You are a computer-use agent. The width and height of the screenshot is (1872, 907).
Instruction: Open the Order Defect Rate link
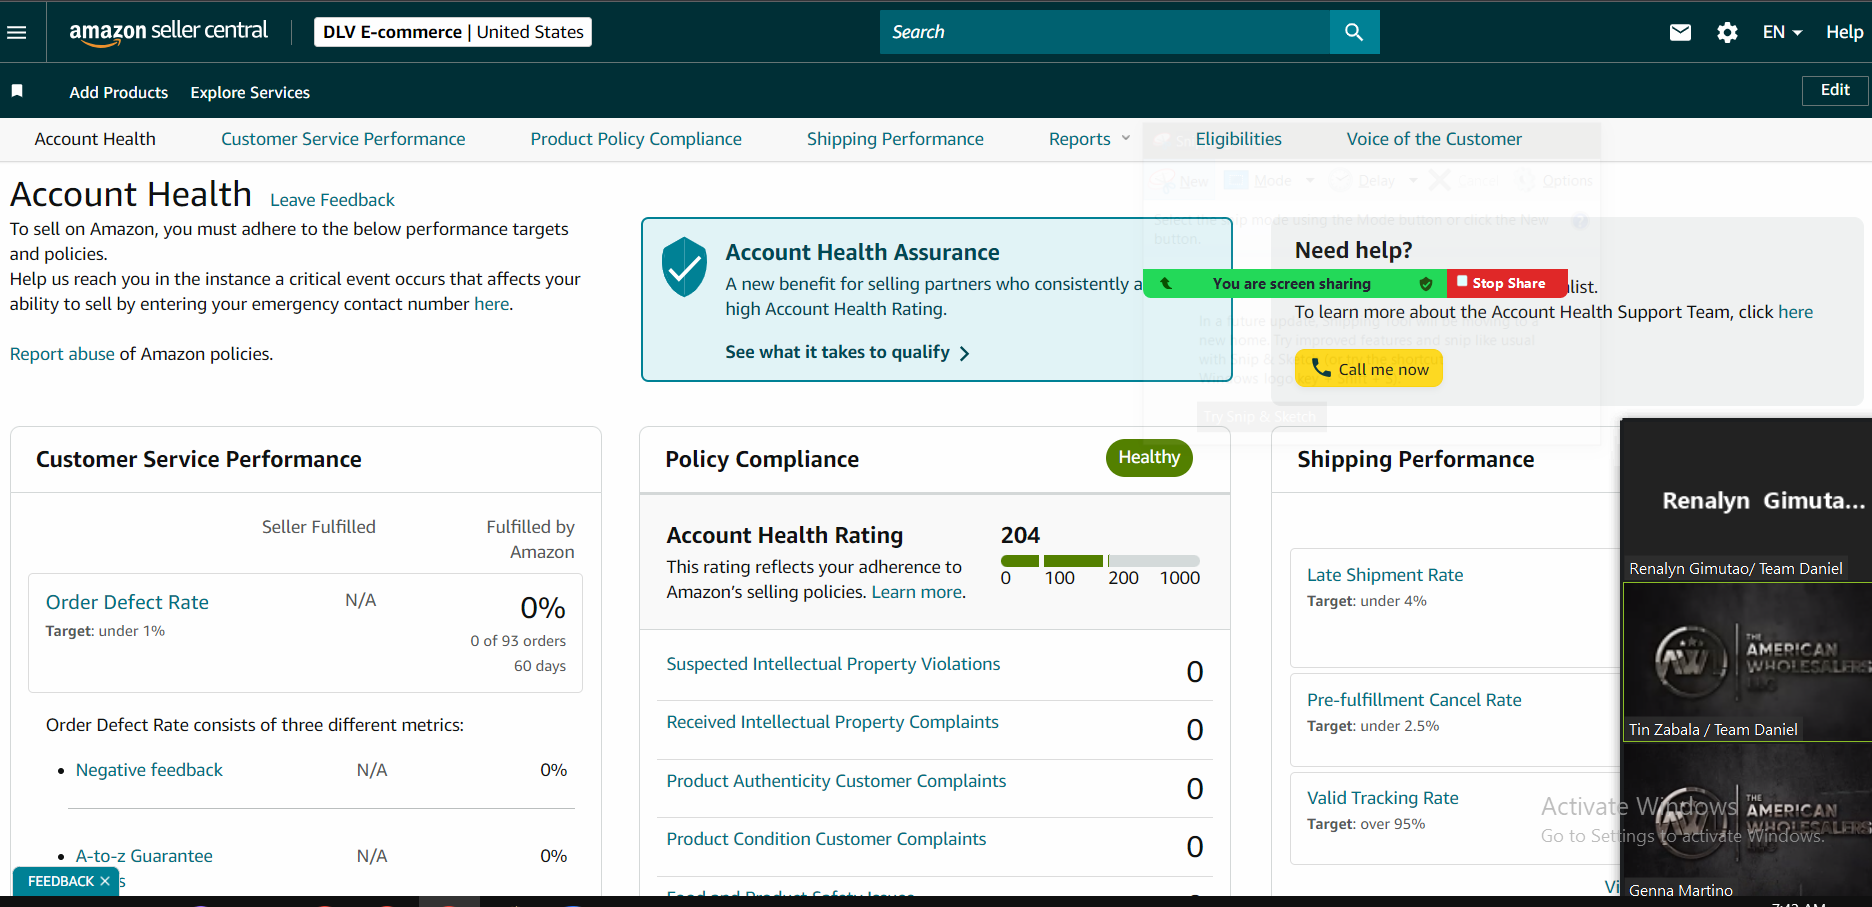(127, 602)
